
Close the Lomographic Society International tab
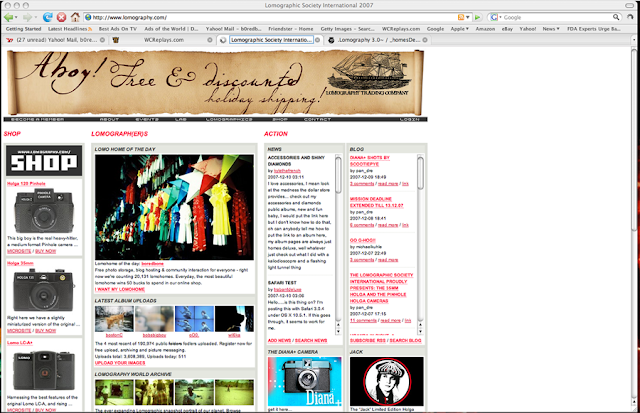[x=318, y=40]
